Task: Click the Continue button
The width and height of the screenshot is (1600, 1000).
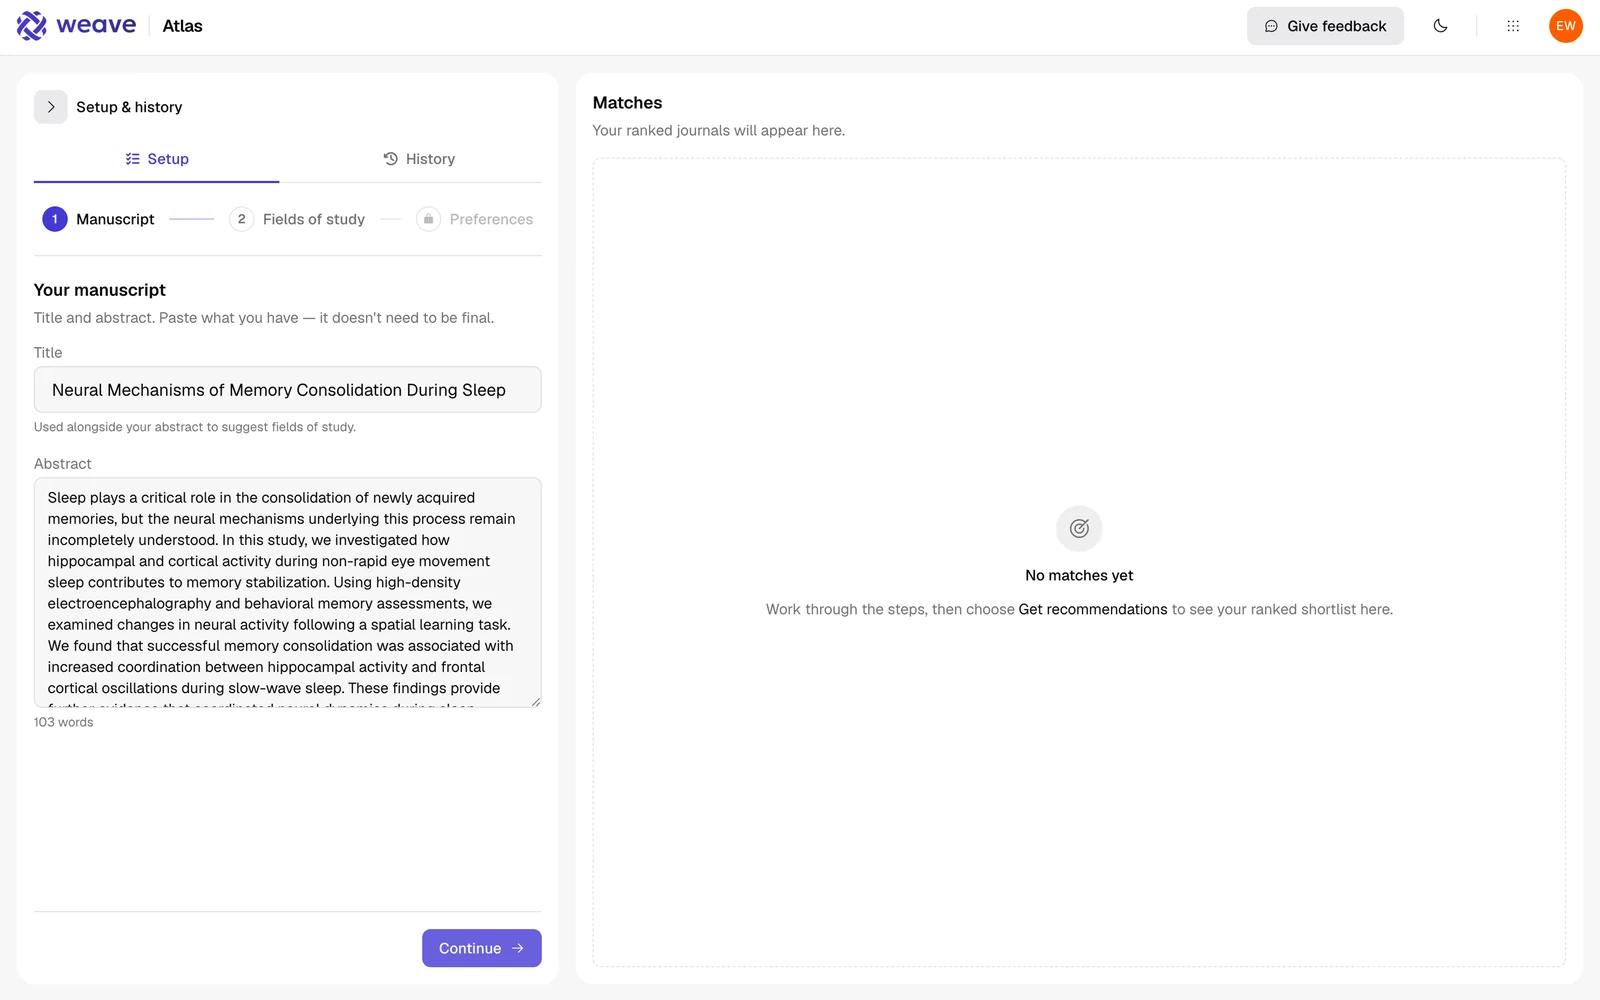Action: tap(482, 948)
